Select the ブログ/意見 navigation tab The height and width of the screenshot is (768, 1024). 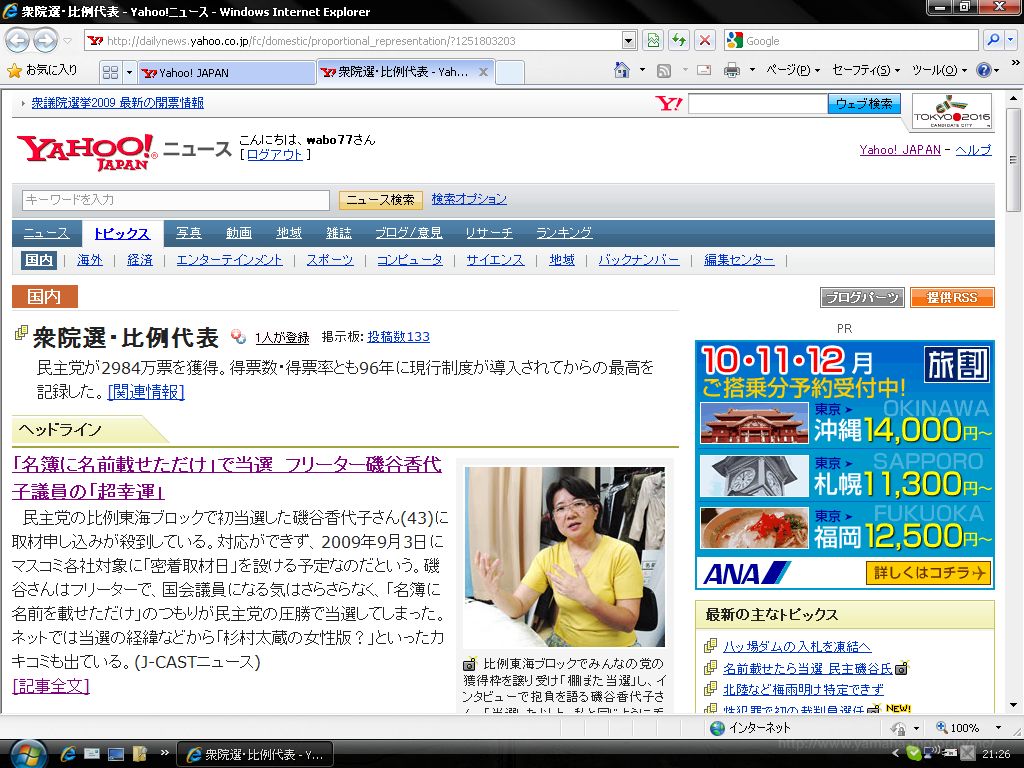408,233
